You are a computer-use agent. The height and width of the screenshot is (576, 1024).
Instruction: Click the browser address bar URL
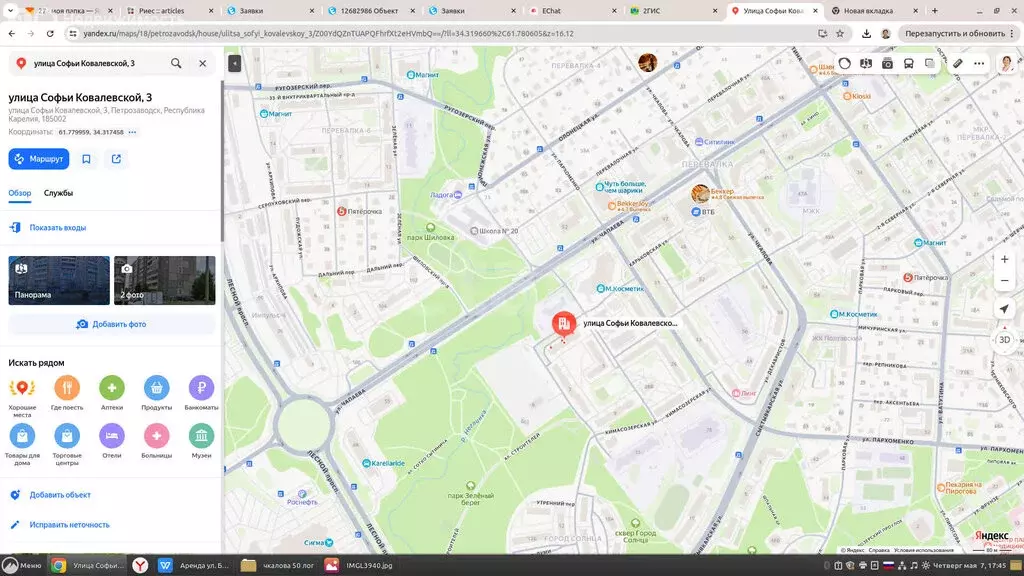coord(328,33)
